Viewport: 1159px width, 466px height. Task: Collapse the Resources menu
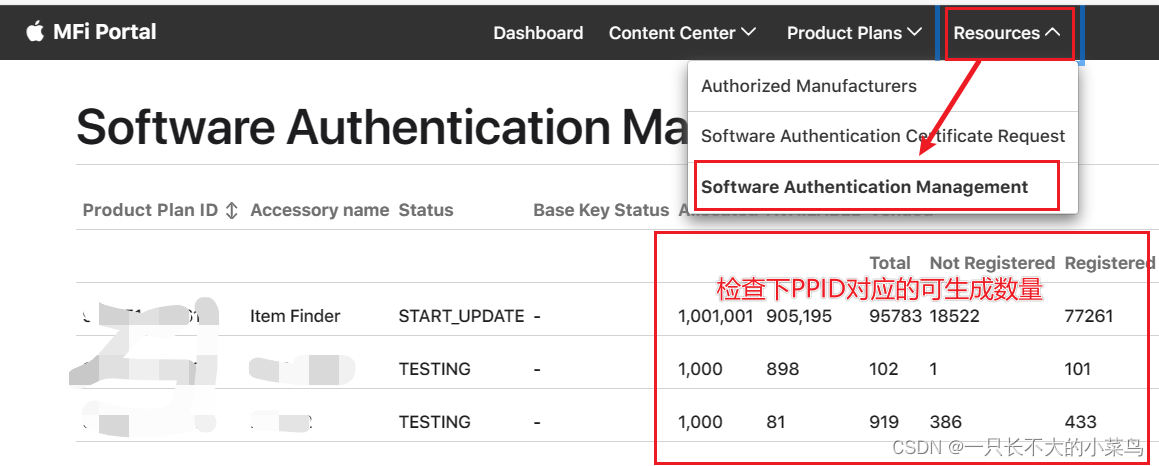1007,33
